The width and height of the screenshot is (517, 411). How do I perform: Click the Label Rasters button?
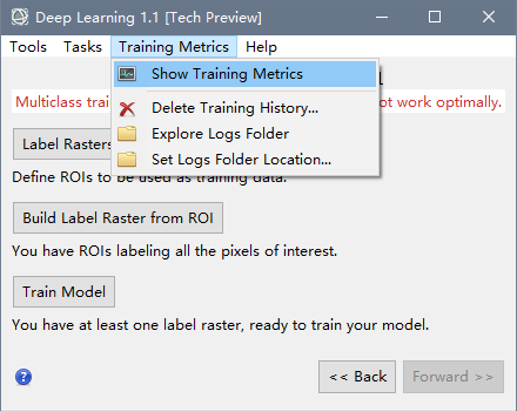pyautogui.click(x=62, y=144)
